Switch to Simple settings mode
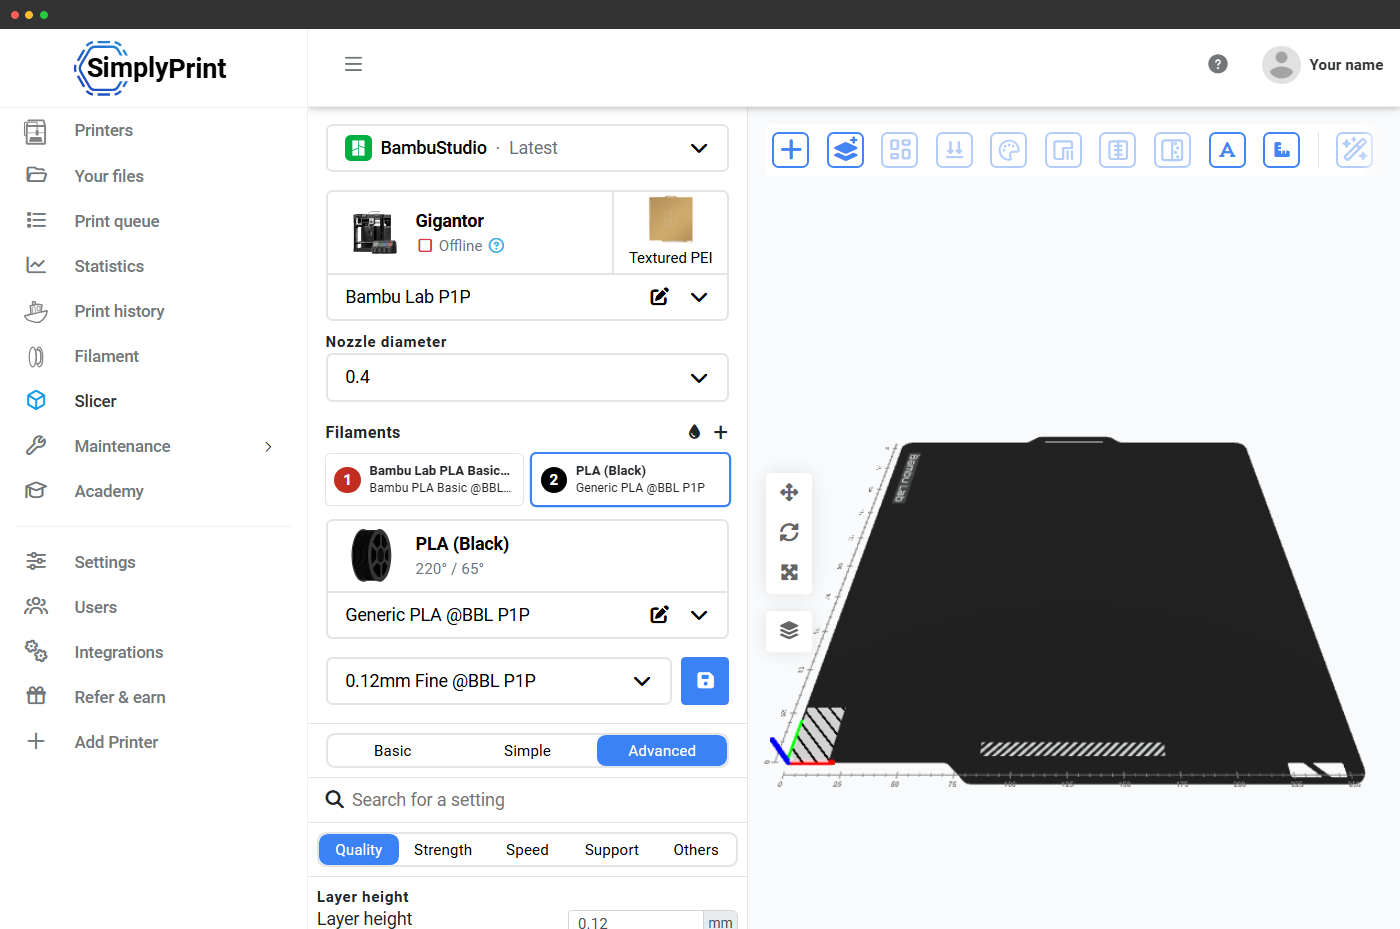Viewport: 1400px width, 929px height. click(x=527, y=751)
